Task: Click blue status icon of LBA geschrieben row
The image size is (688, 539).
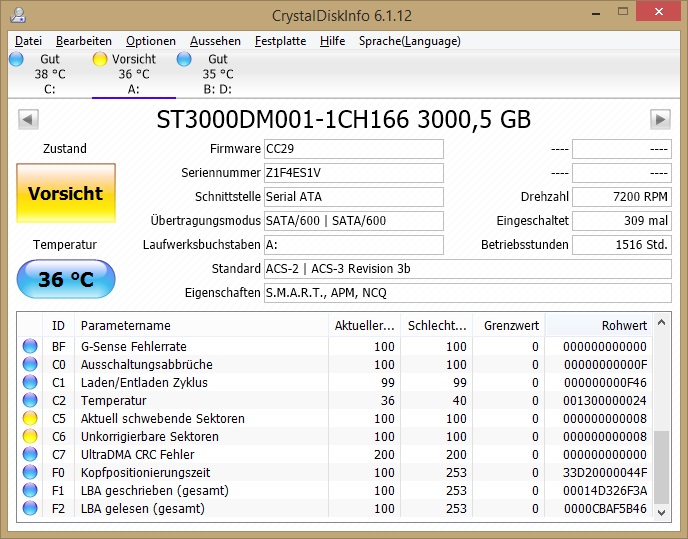Action: click(30, 490)
